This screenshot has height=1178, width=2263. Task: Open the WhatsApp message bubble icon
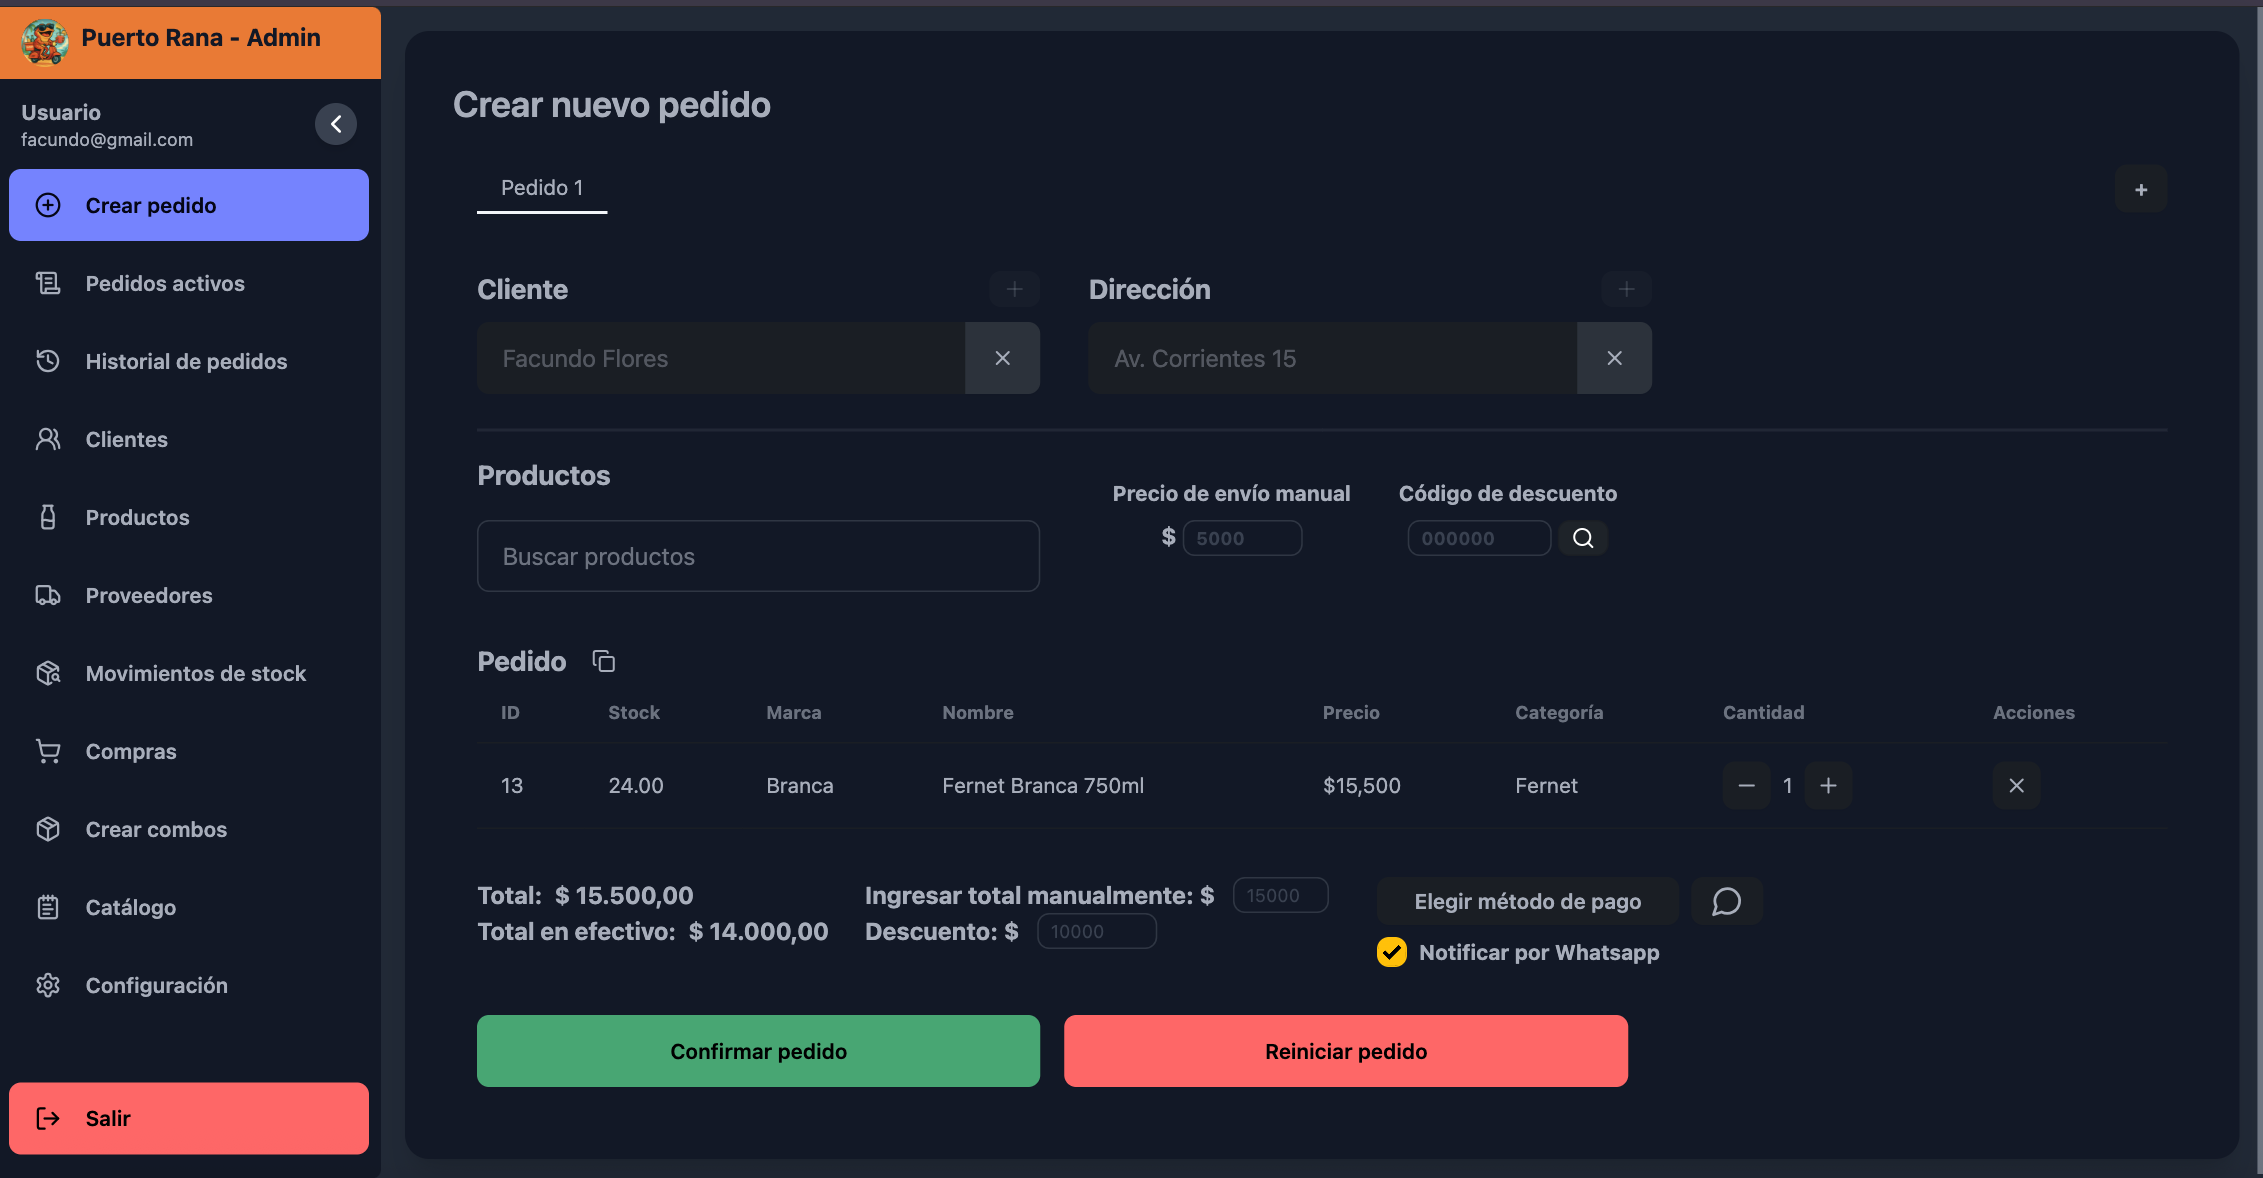point(1726,901)
